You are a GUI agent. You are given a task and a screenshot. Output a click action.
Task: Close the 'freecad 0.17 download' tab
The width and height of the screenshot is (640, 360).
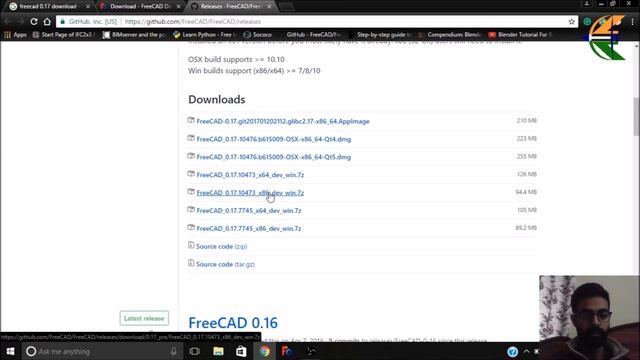[87, 7]
